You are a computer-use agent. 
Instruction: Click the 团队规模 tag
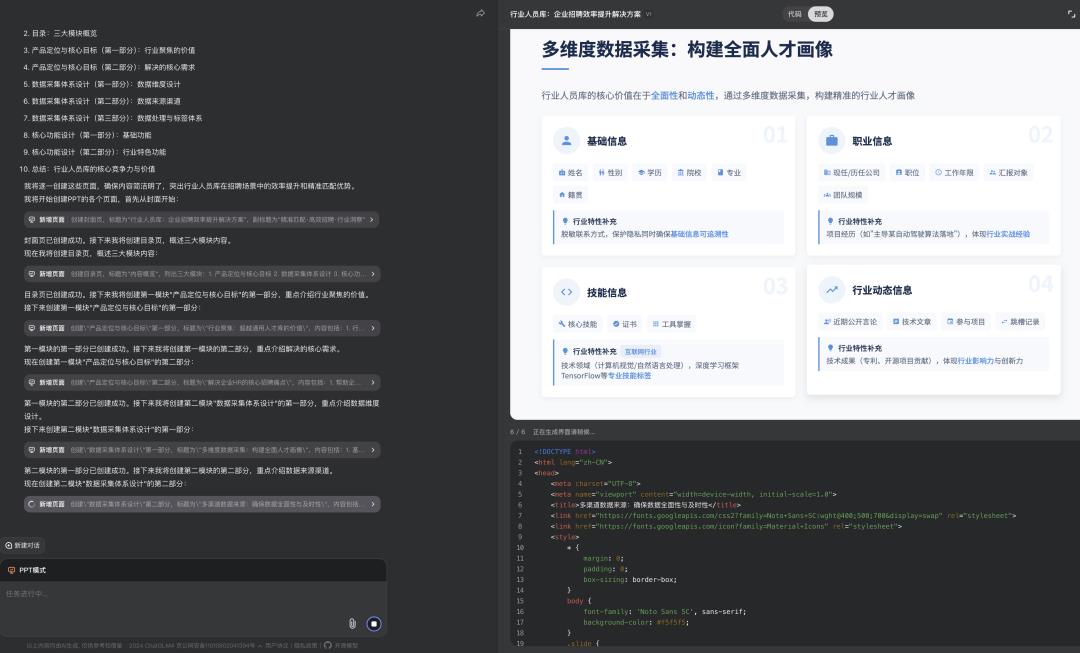coord(843,195)
